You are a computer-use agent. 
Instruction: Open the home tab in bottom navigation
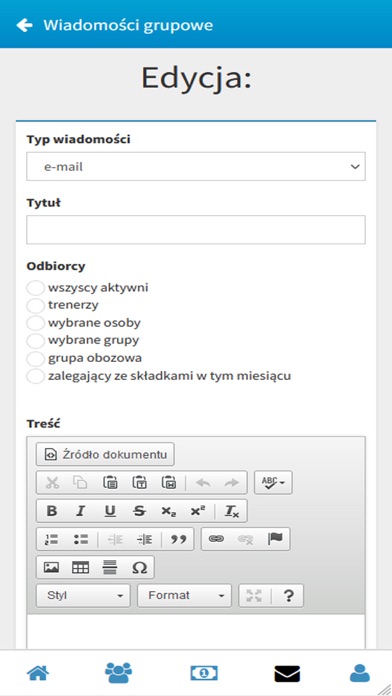pos(38,673)
